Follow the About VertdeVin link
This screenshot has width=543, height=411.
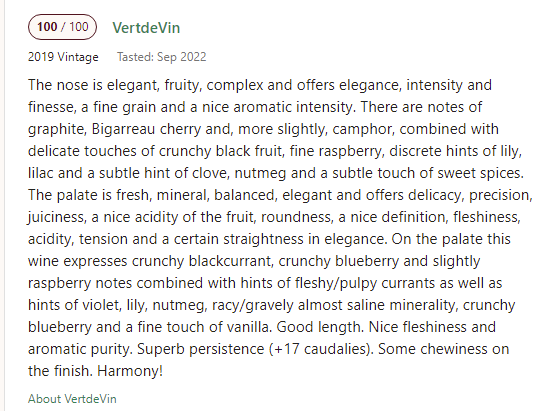(72, 399)
